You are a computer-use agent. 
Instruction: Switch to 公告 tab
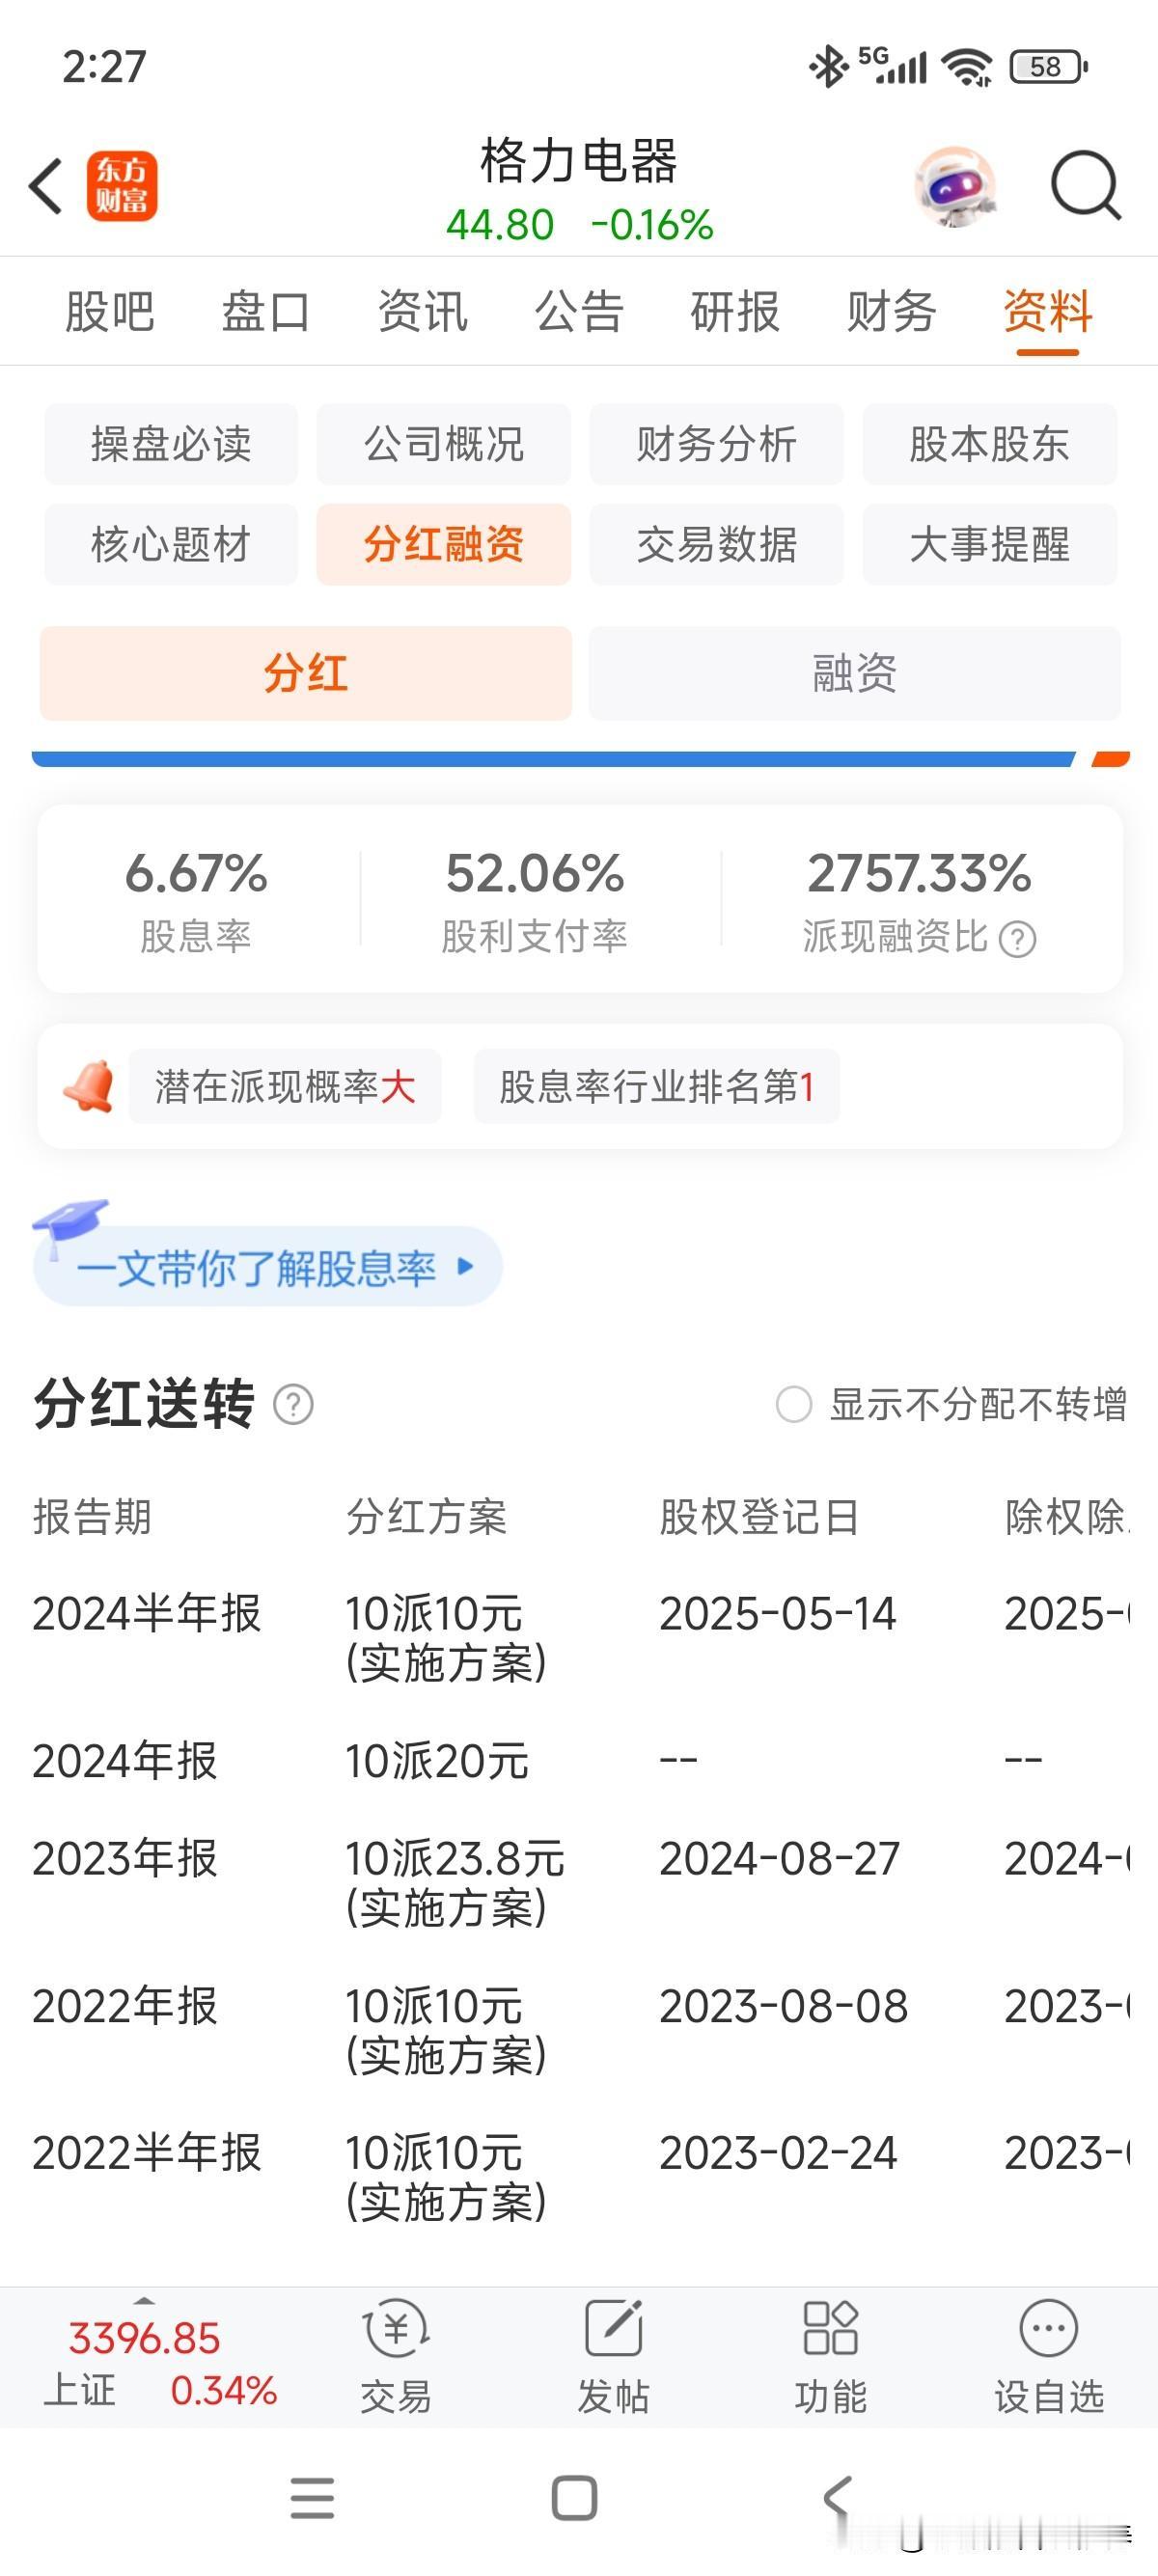[579, 311]
